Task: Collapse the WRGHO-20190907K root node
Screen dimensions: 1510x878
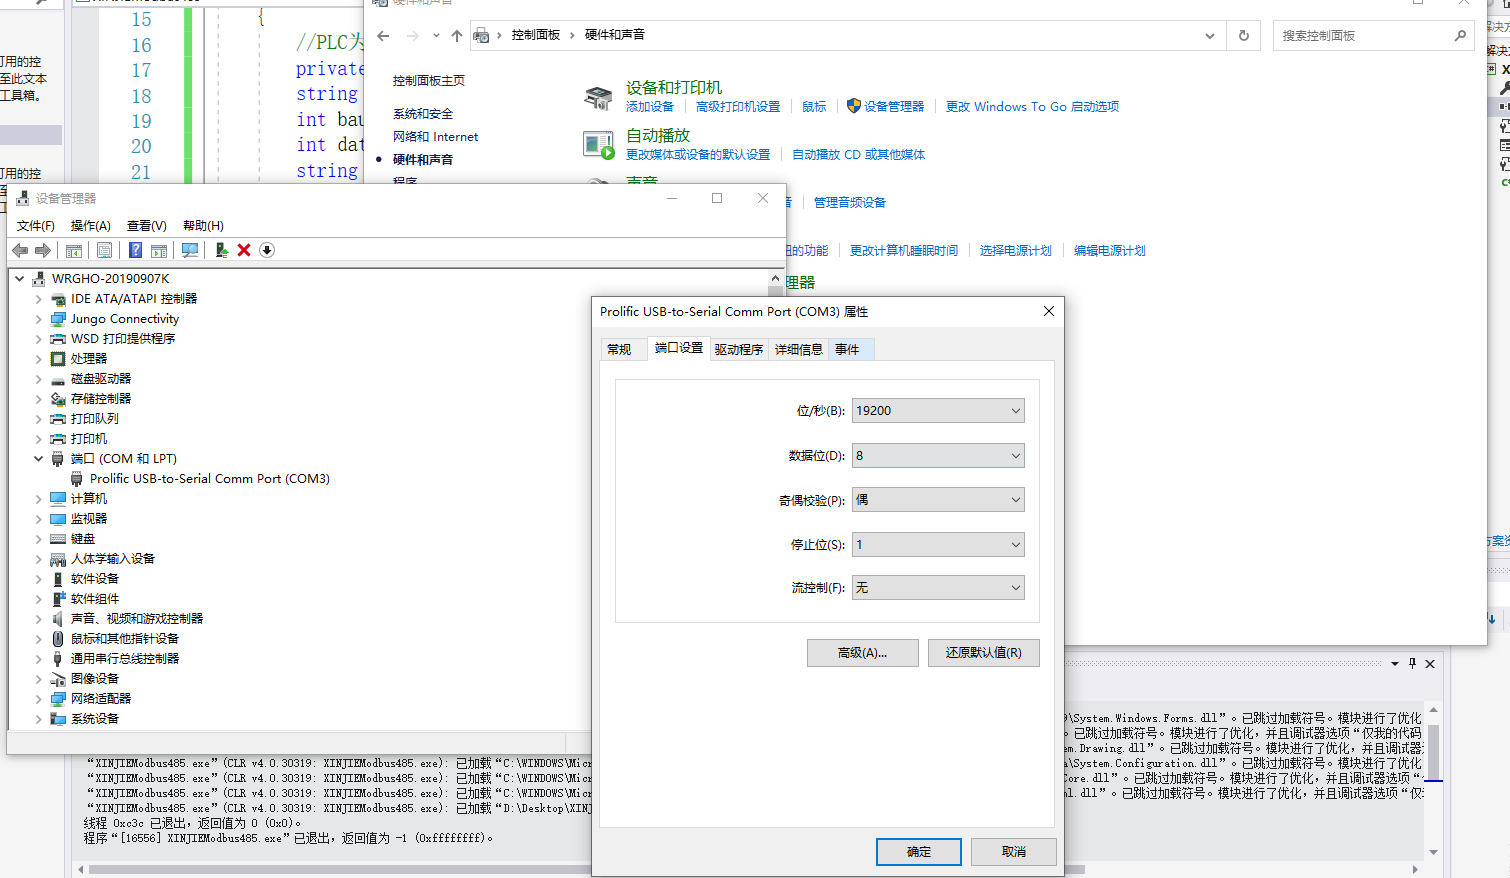Action: [x=20, y=279]
